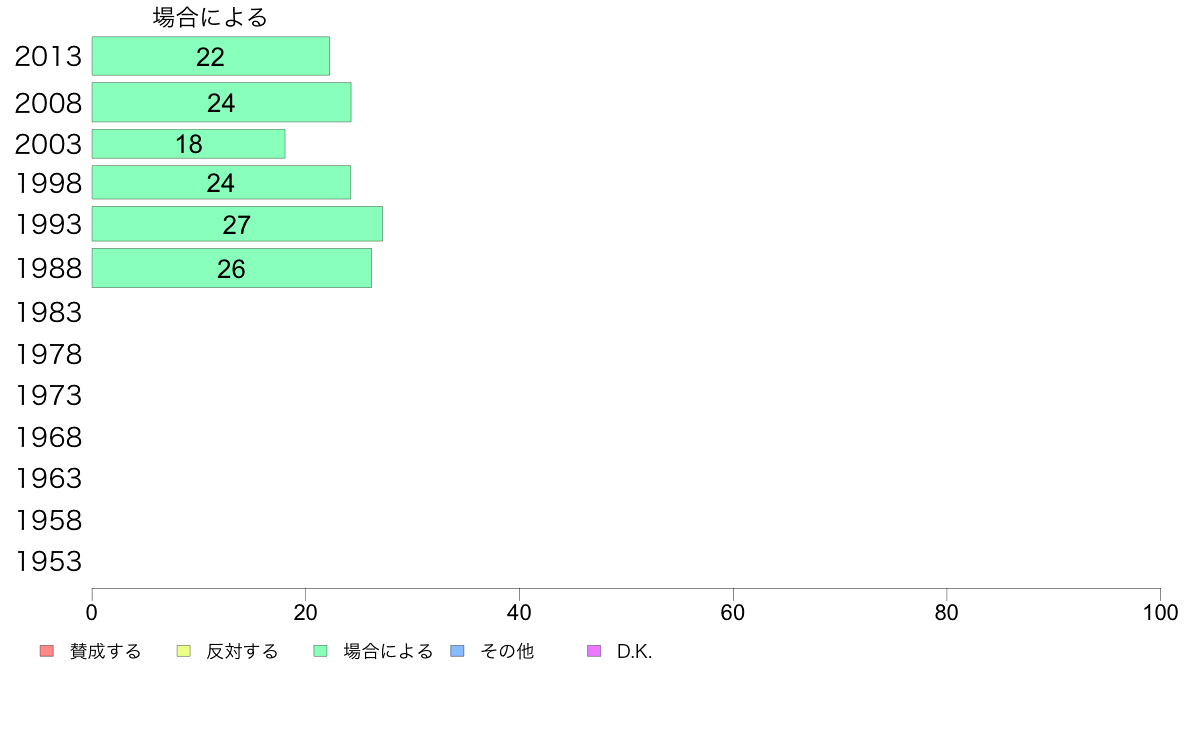This screenshot has width=1188, height=736.
Task: Toggle the その他 legend label
Action: click(507, 652)
